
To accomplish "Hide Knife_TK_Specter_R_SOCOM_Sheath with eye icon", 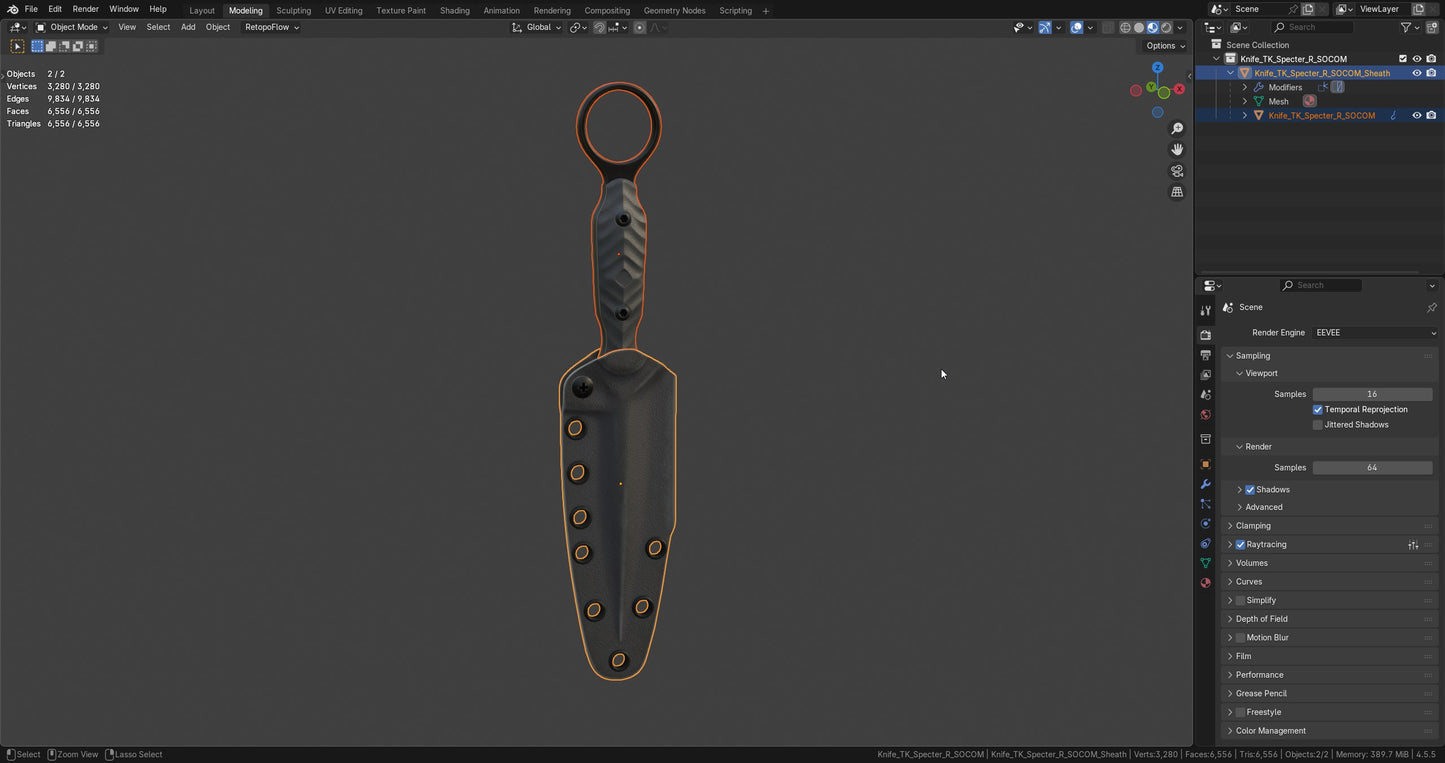I will 1416,73.
